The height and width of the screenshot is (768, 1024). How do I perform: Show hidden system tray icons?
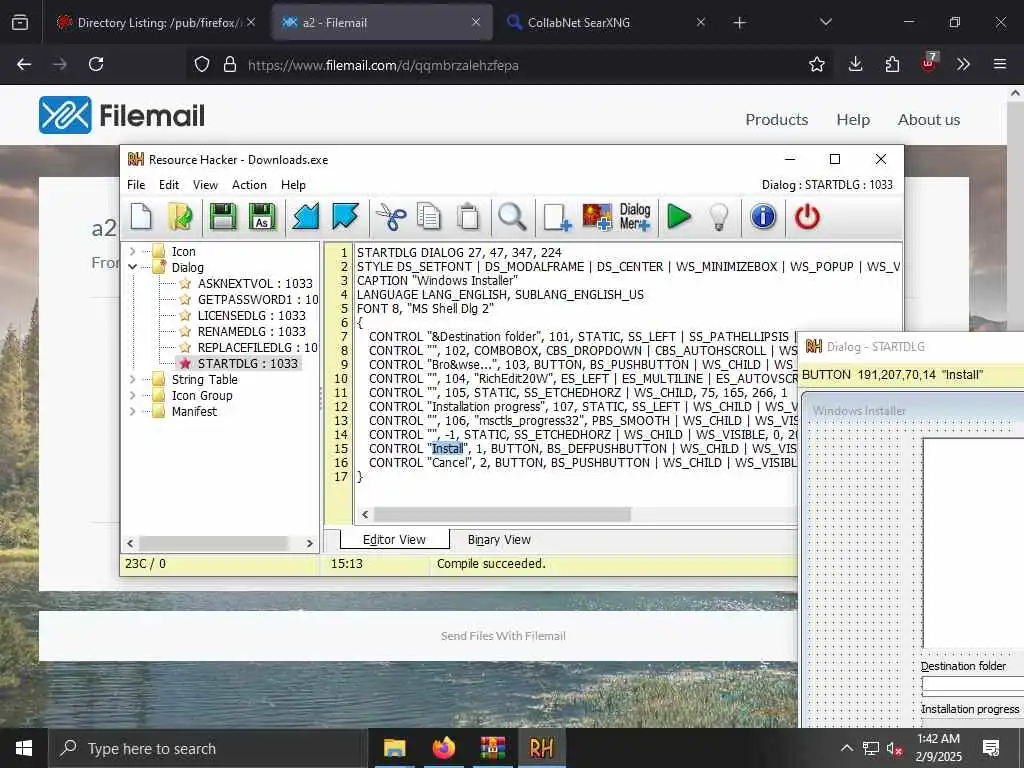point(846,748)
